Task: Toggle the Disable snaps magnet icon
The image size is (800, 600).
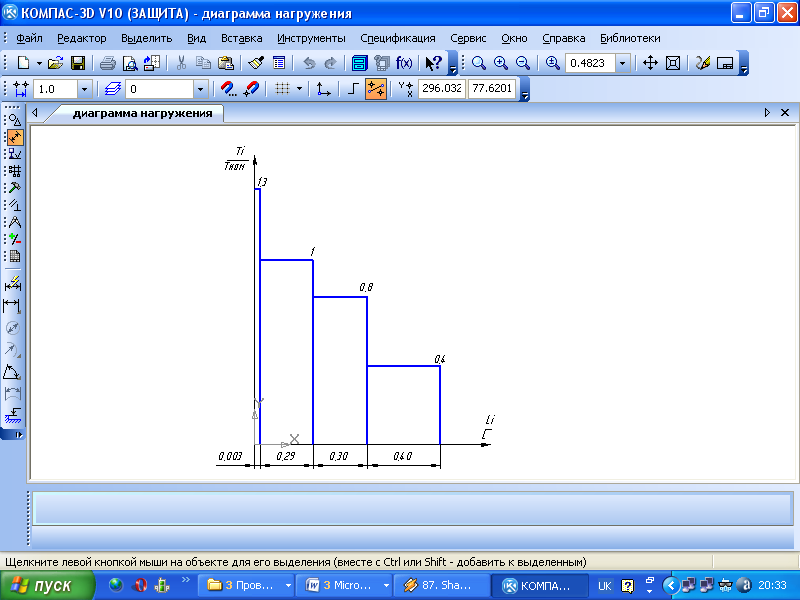Action: point(252,89)
